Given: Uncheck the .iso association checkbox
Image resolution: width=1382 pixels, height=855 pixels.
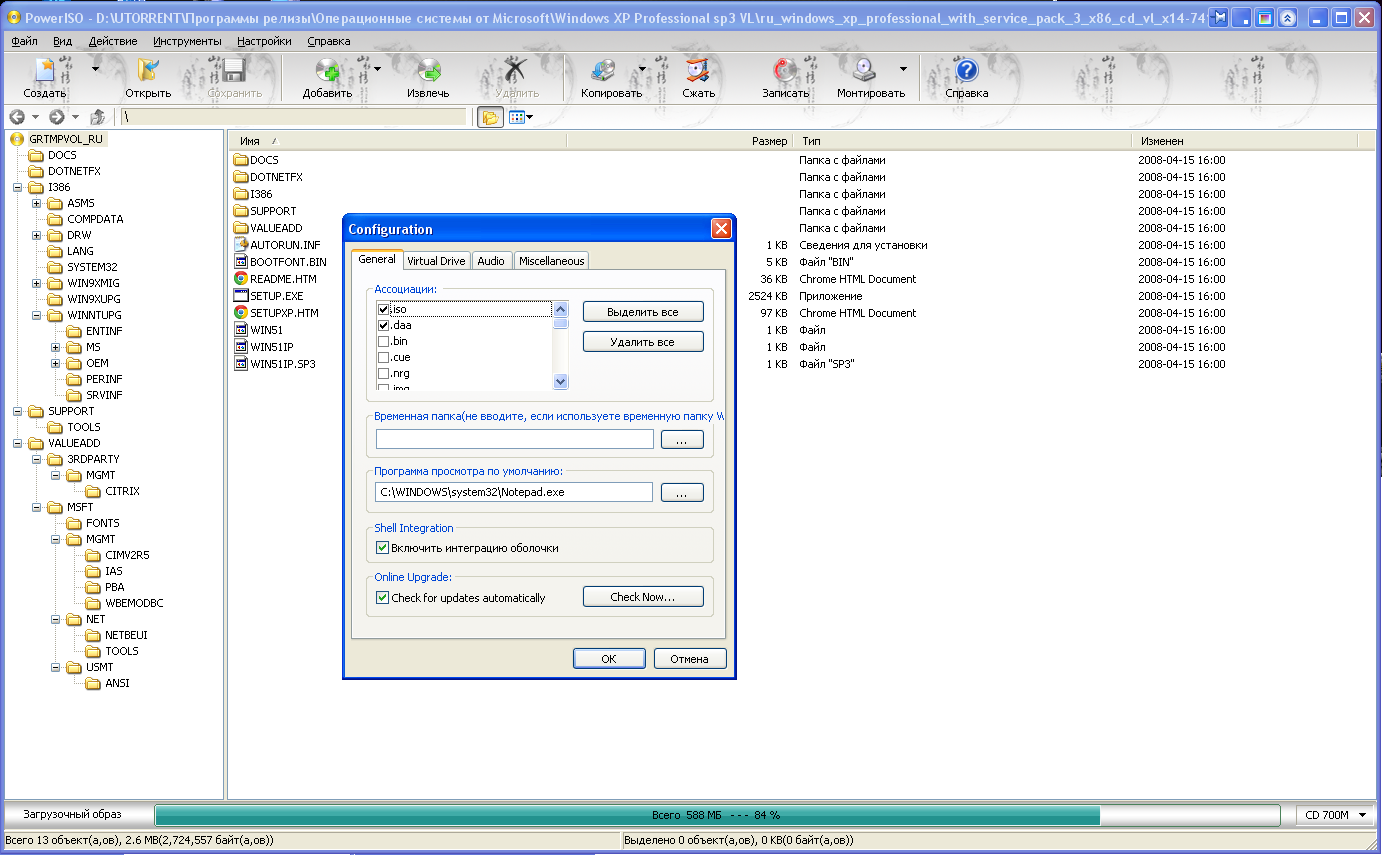Looking at the screenshot, I should coord(383,310).
